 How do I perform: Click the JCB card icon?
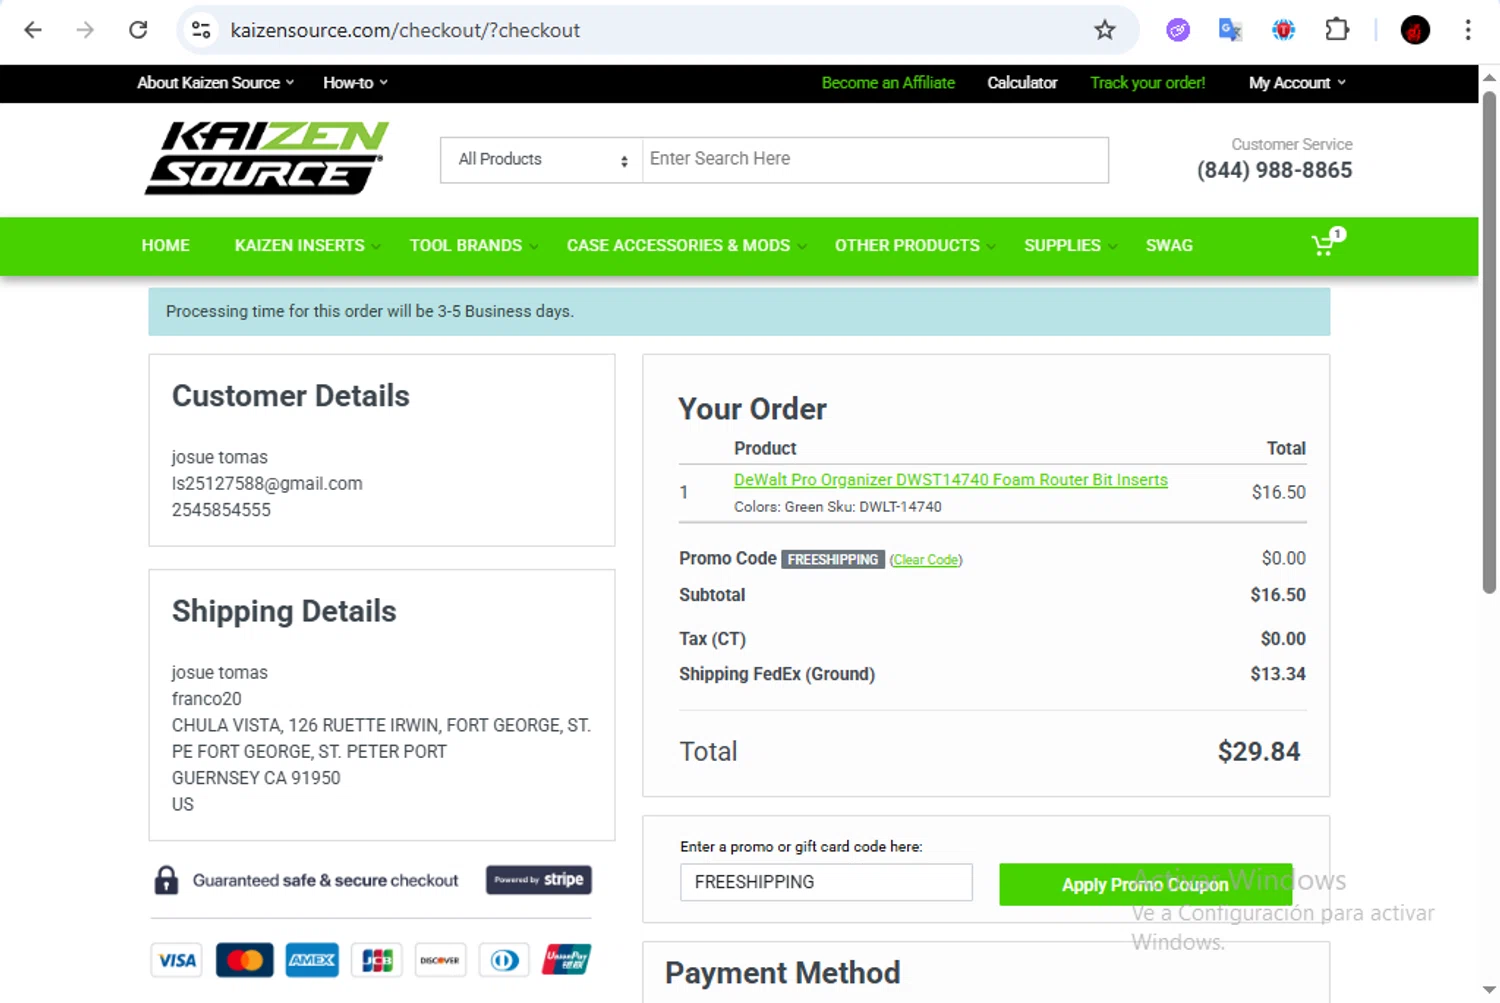(x=377, y=960)
